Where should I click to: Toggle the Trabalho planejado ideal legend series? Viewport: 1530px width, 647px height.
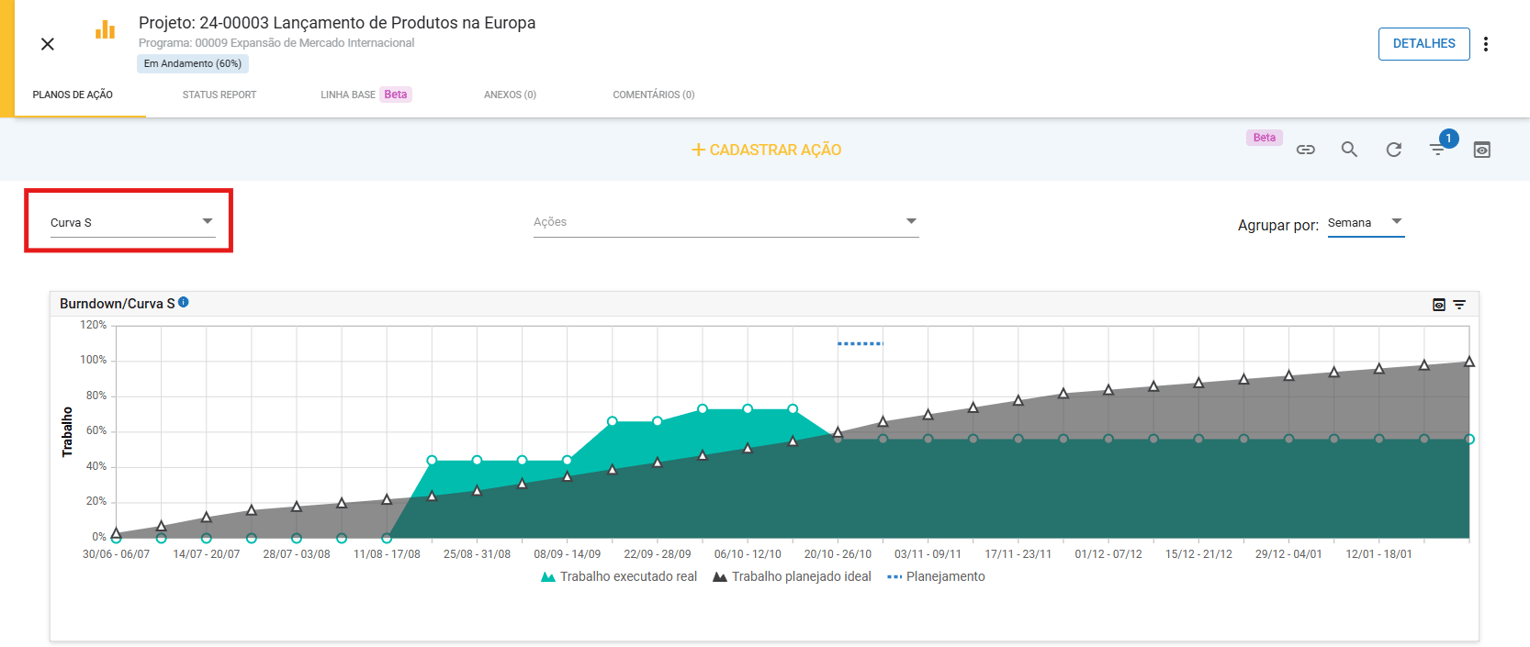click(792, 577)
